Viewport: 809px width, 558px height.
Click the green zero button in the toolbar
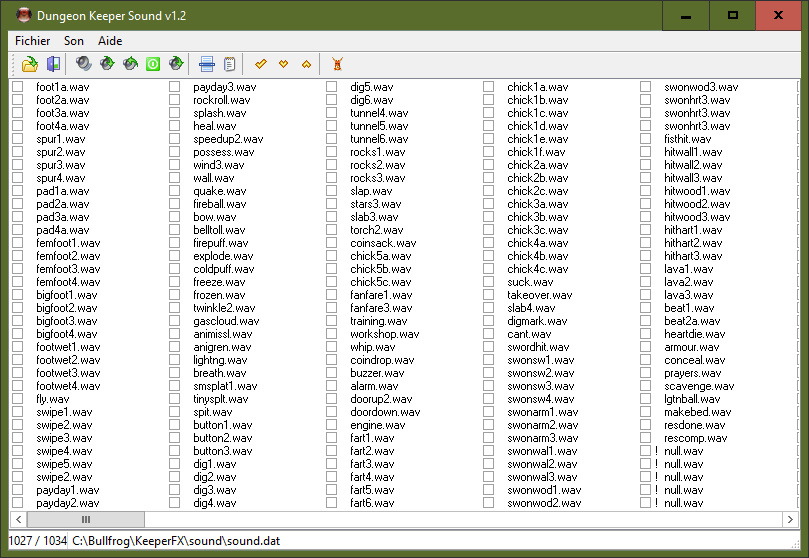pyautogui.click(x=153, y=64)
